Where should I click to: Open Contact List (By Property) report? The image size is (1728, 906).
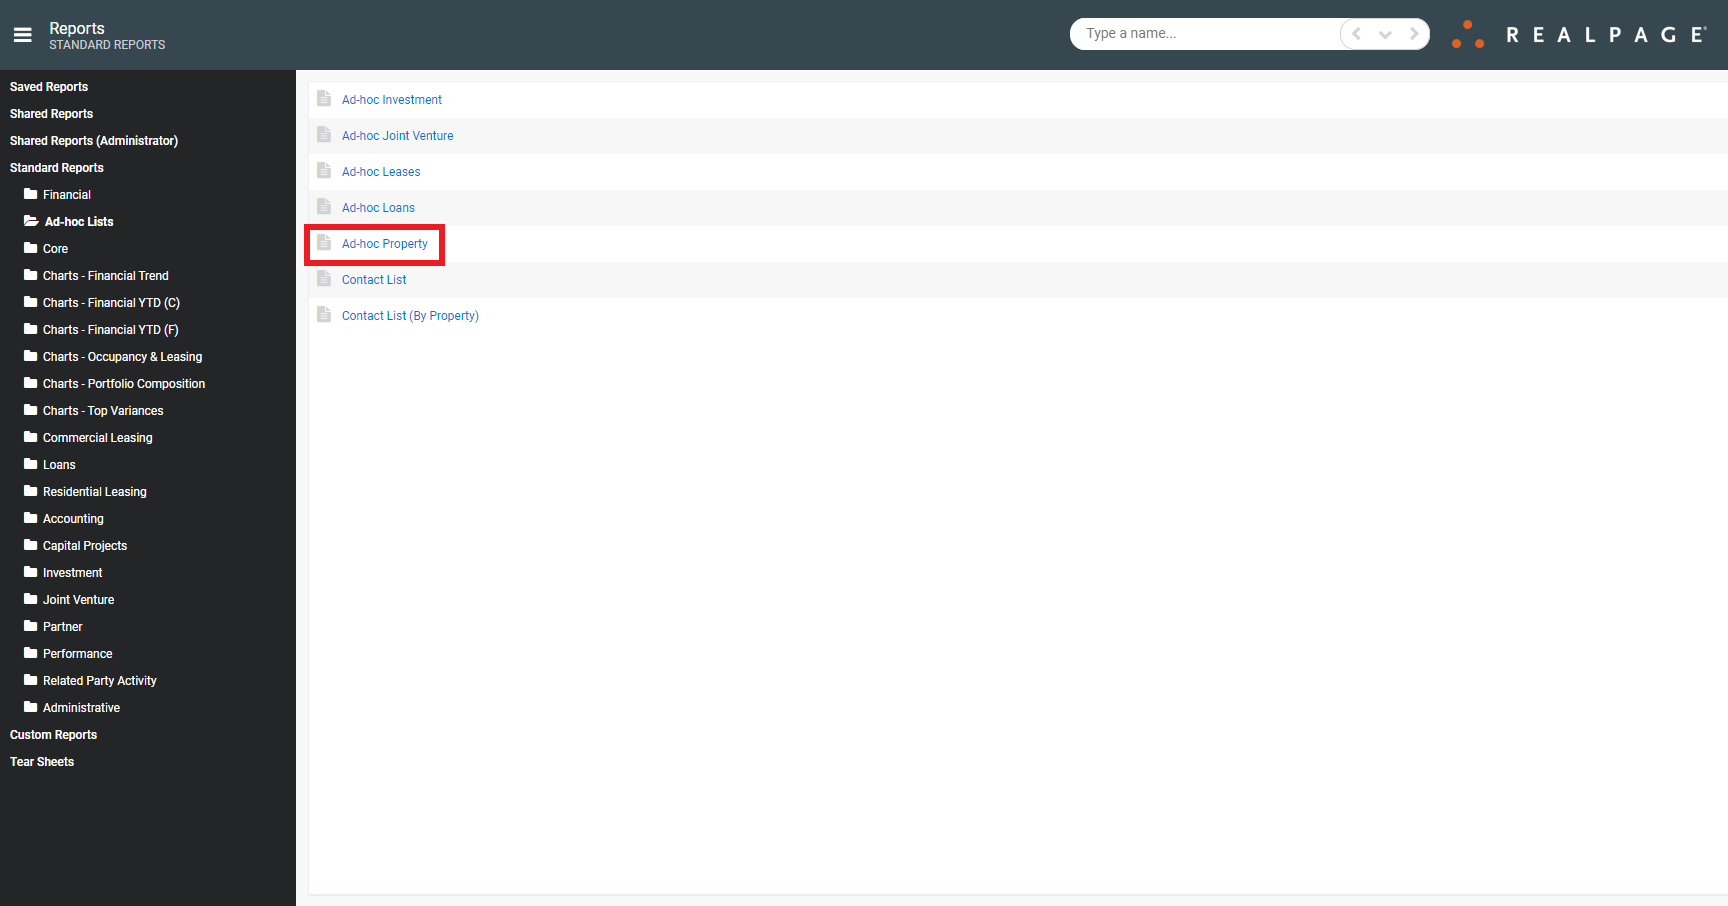(x=410, y=315)
